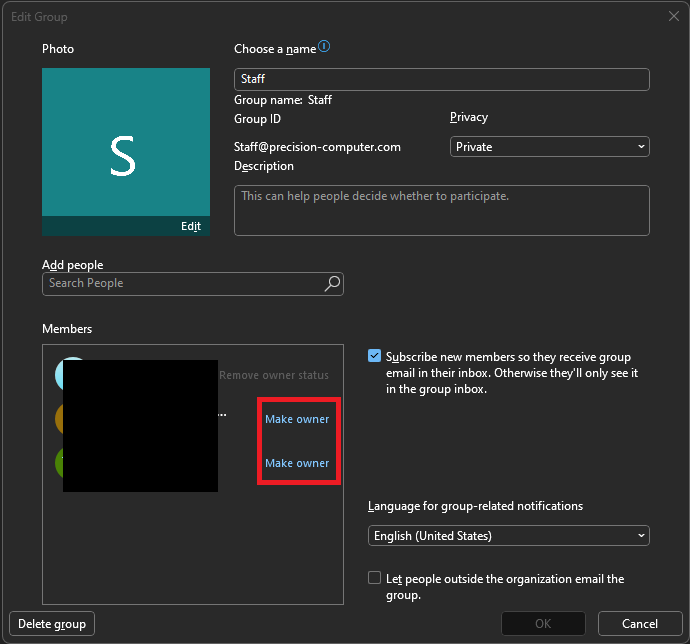Focus the group name field containing Staff
Image resolution: width=690 pixels, height=644 pixels.
(x=441, y=79)
